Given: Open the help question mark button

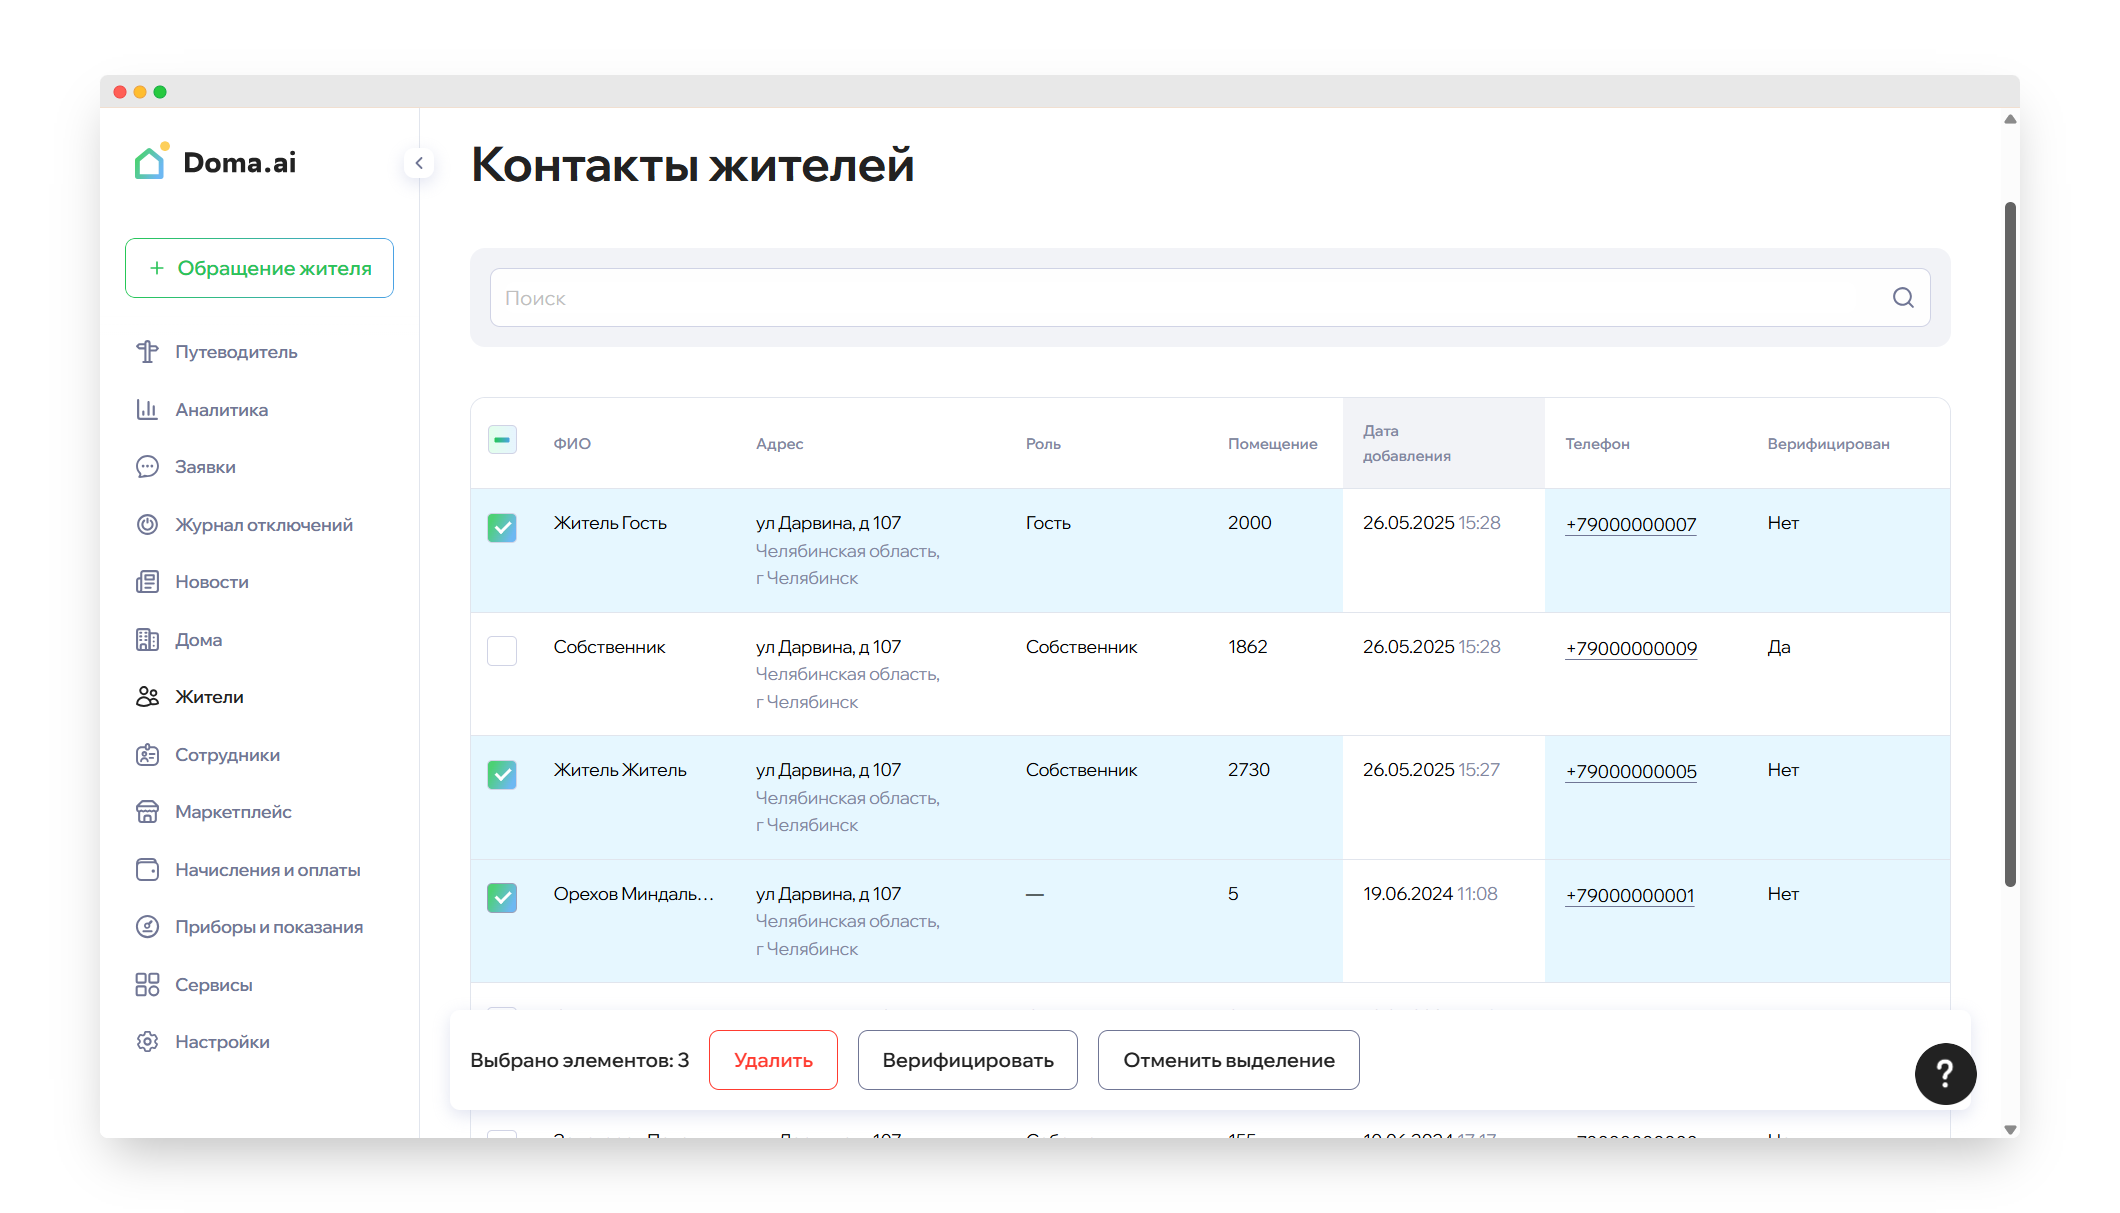Looking at the screenshot, I should [1944, 1074].
